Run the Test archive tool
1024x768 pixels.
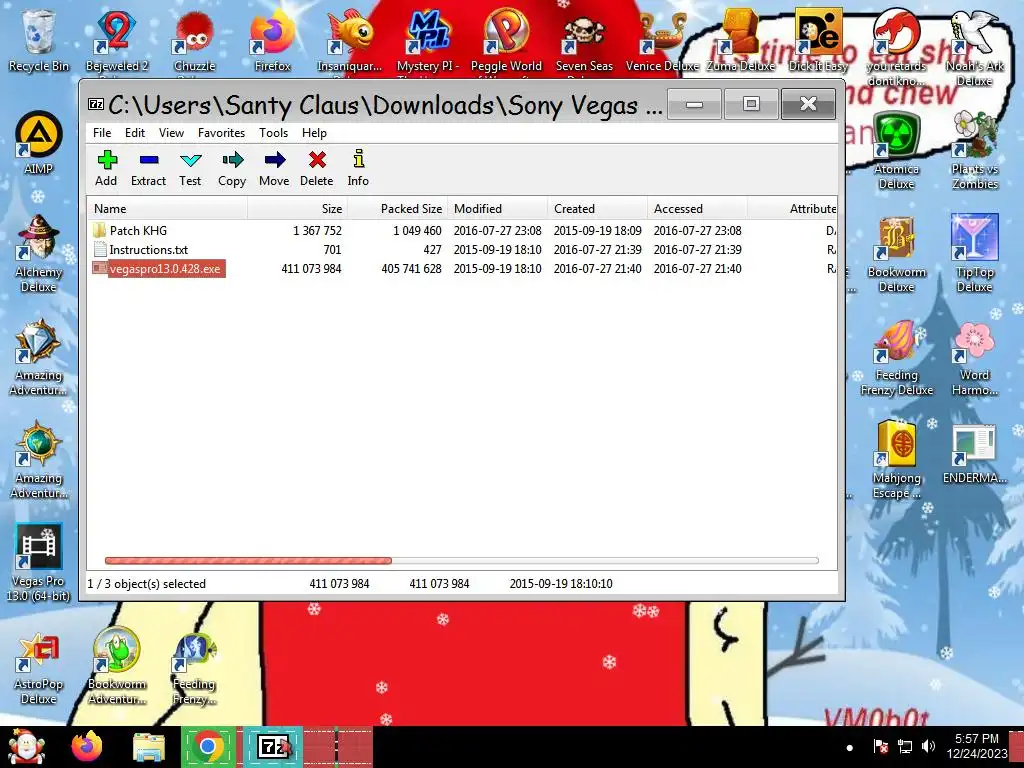tap(190, 168)
